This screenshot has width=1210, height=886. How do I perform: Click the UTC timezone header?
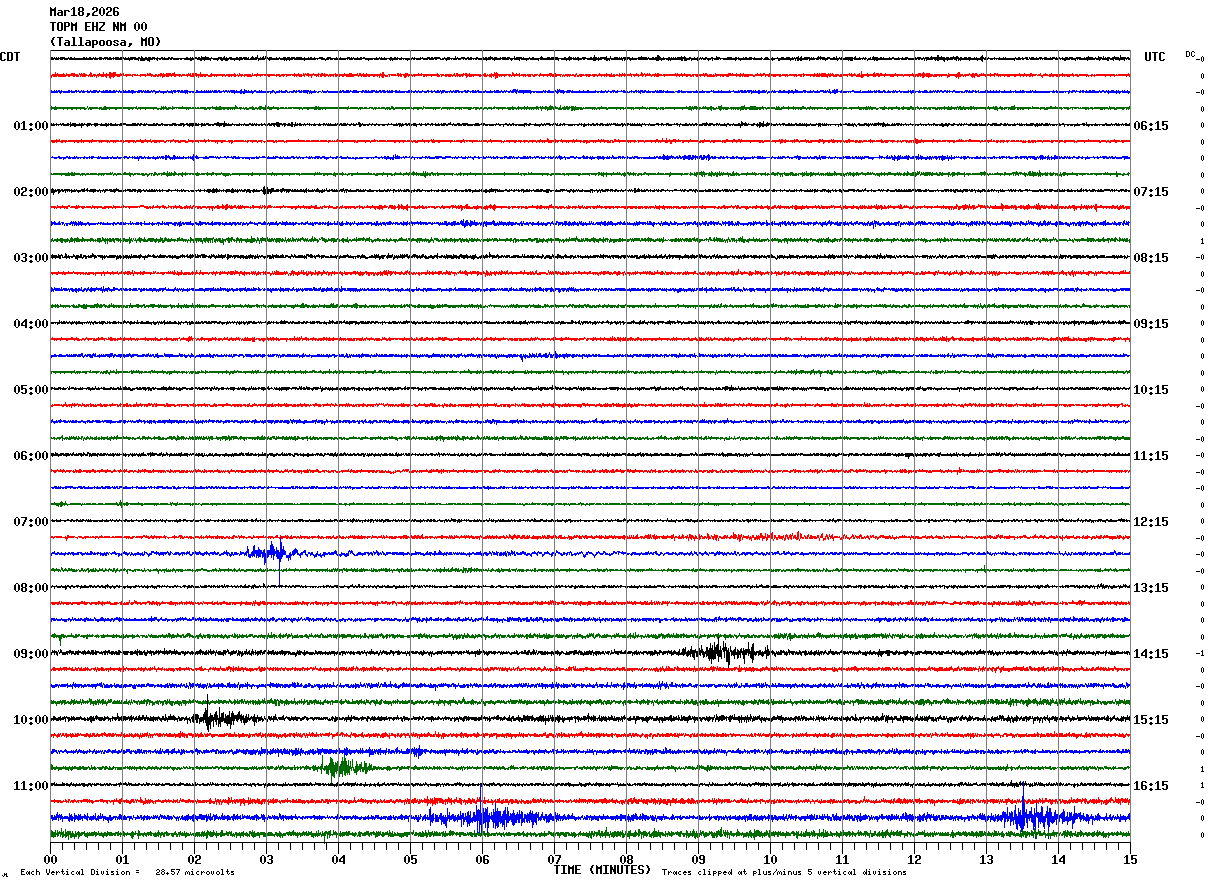click(1155, 57)
